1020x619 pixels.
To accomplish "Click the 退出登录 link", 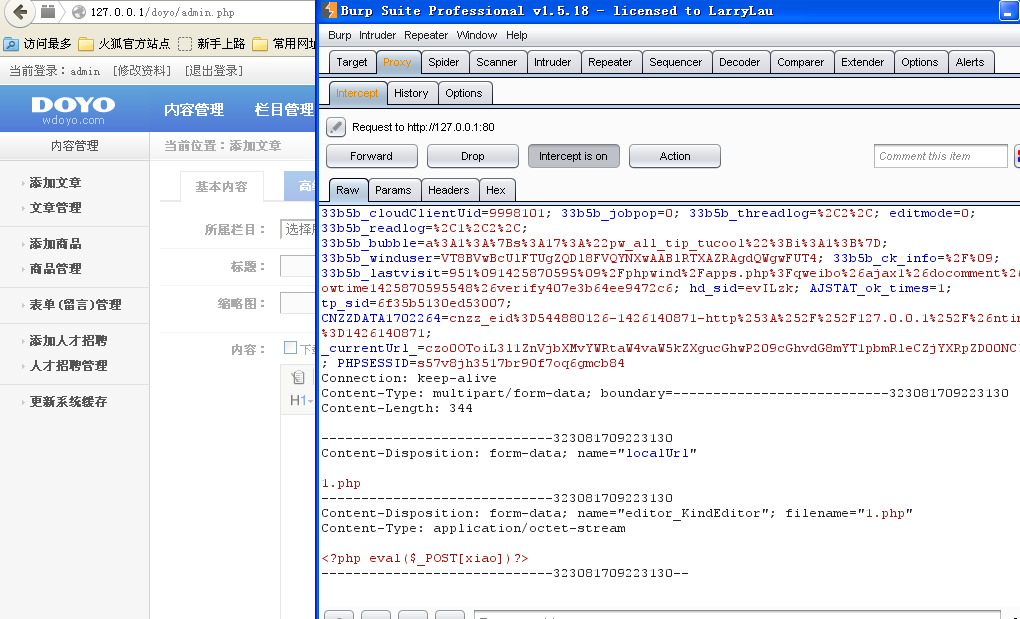I will click(x=214, y=71).
